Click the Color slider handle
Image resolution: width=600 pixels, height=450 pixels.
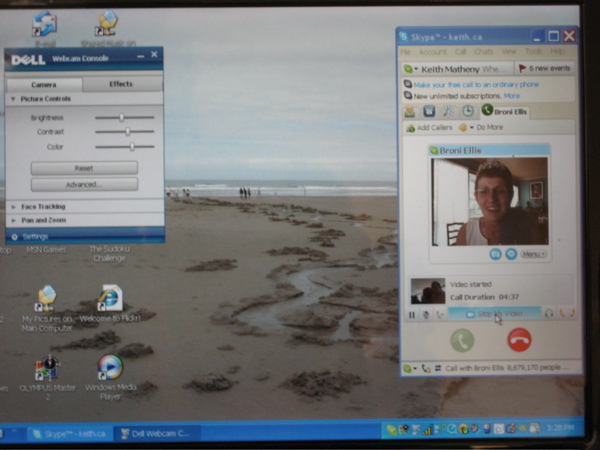coord(132,146)
